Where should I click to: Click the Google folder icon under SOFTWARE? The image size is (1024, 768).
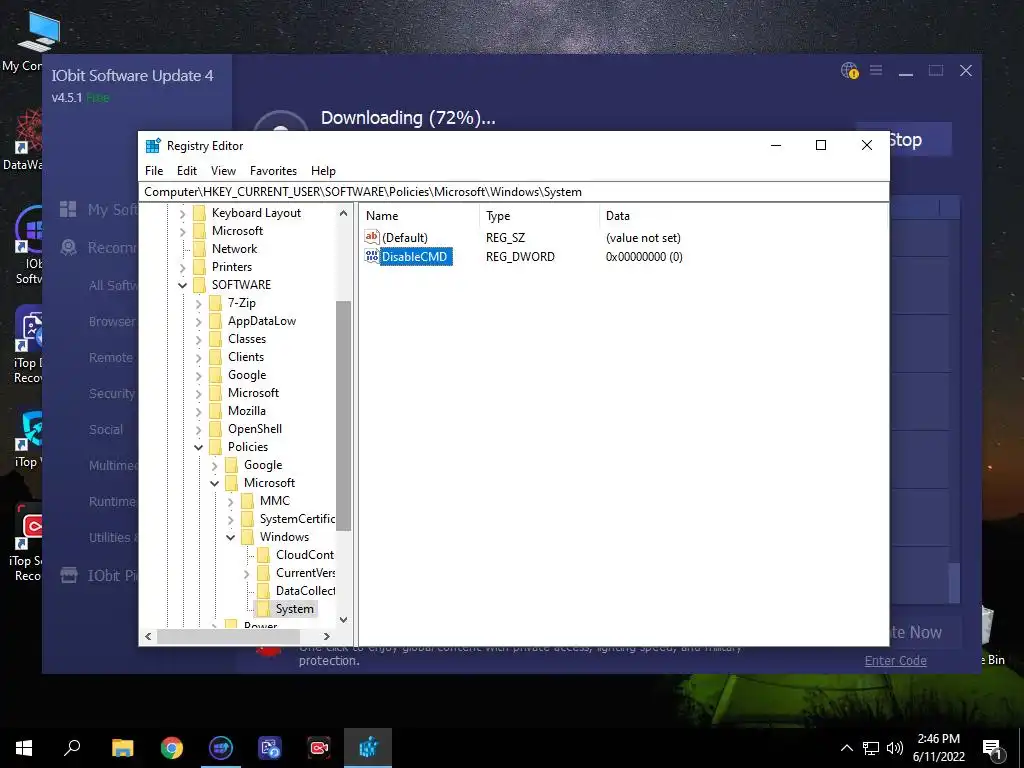click(216, 375)
